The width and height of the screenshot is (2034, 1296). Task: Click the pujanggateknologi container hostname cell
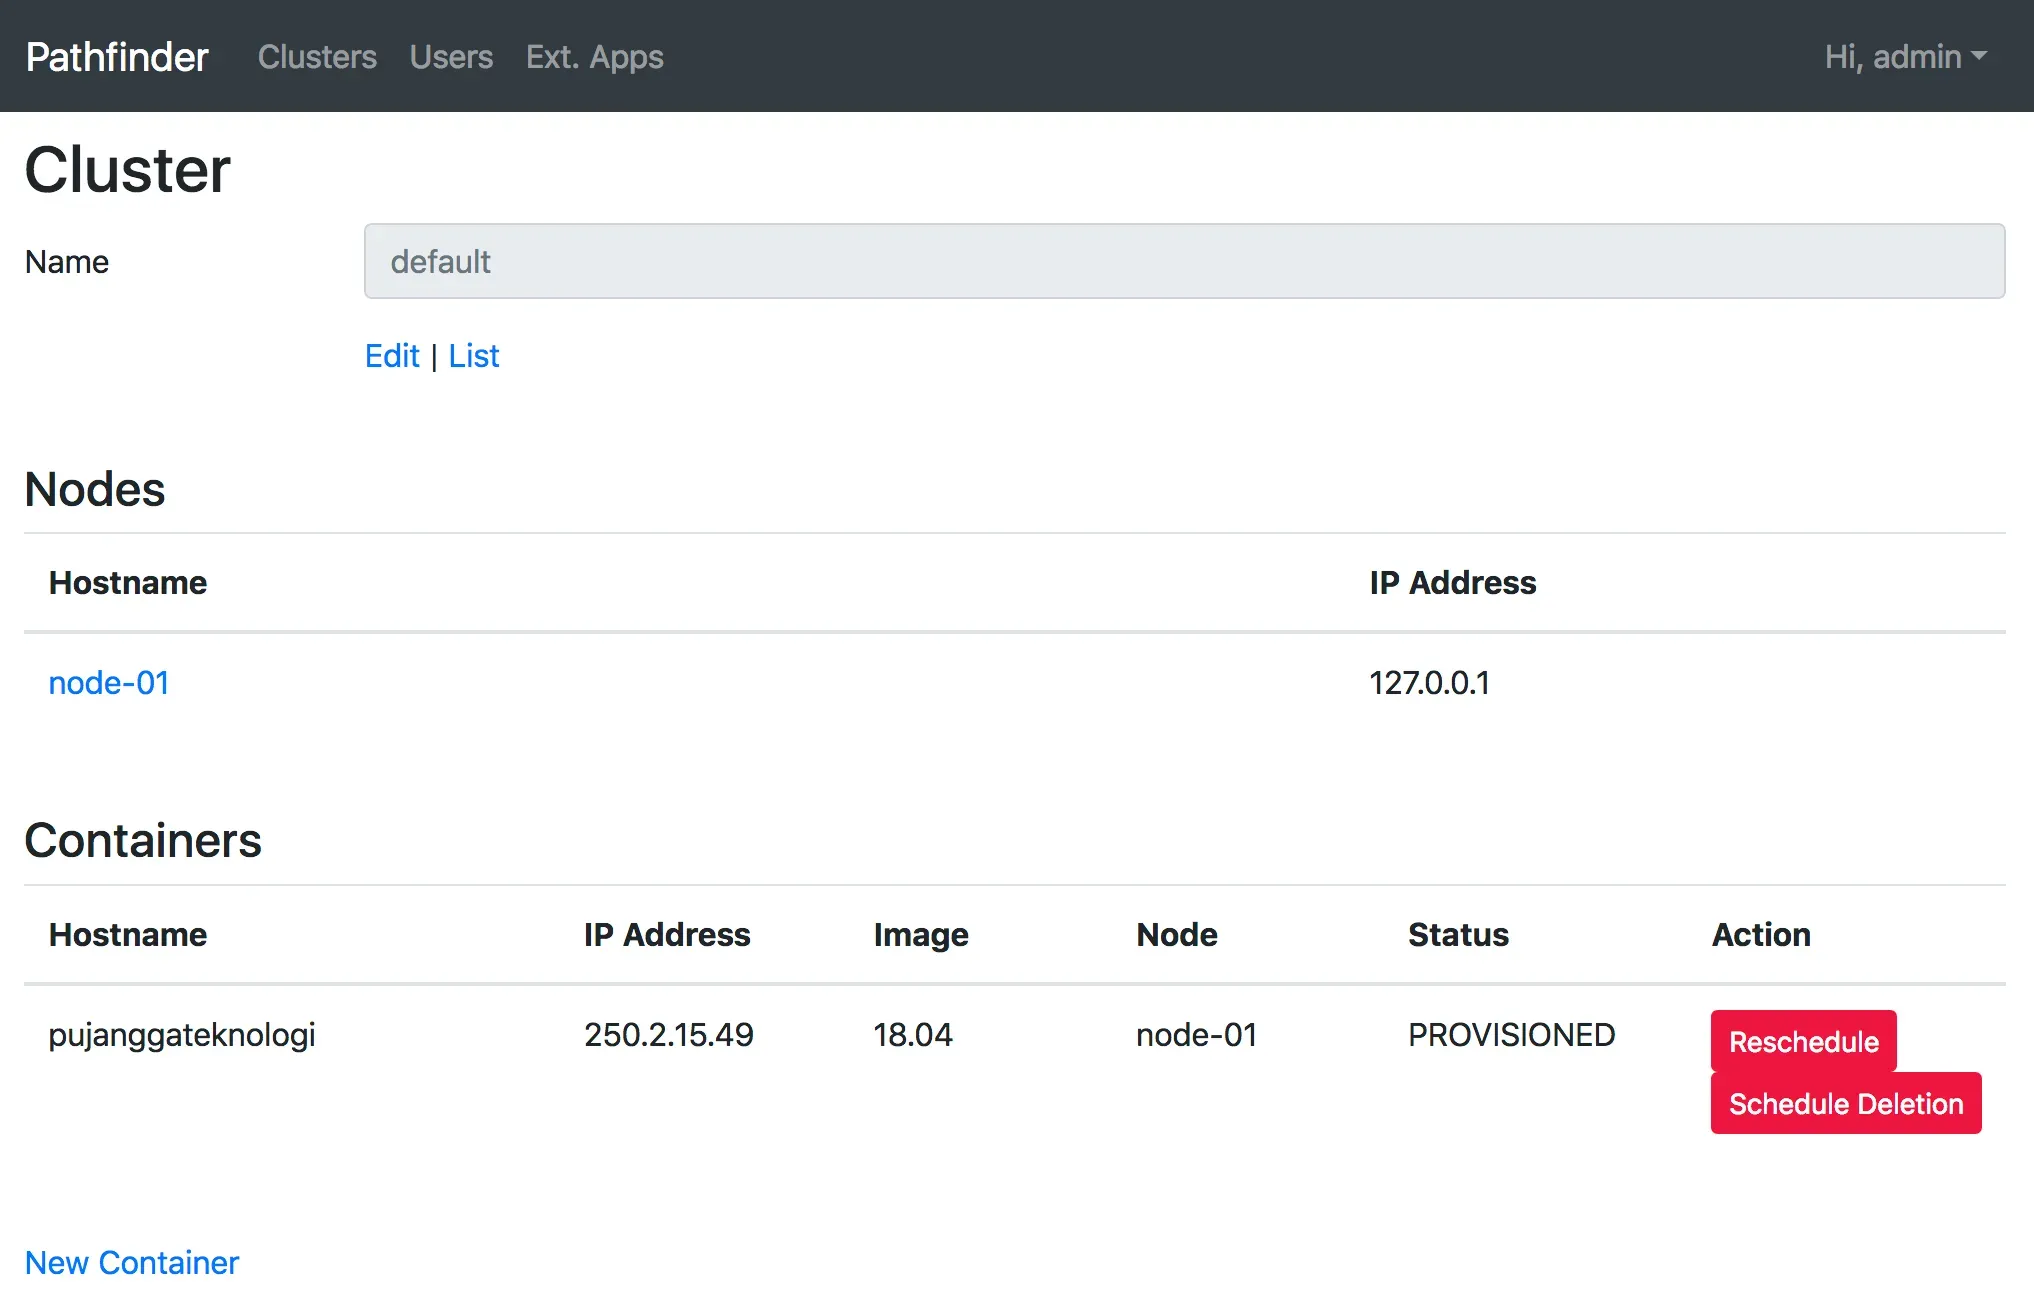point(182,1035)
